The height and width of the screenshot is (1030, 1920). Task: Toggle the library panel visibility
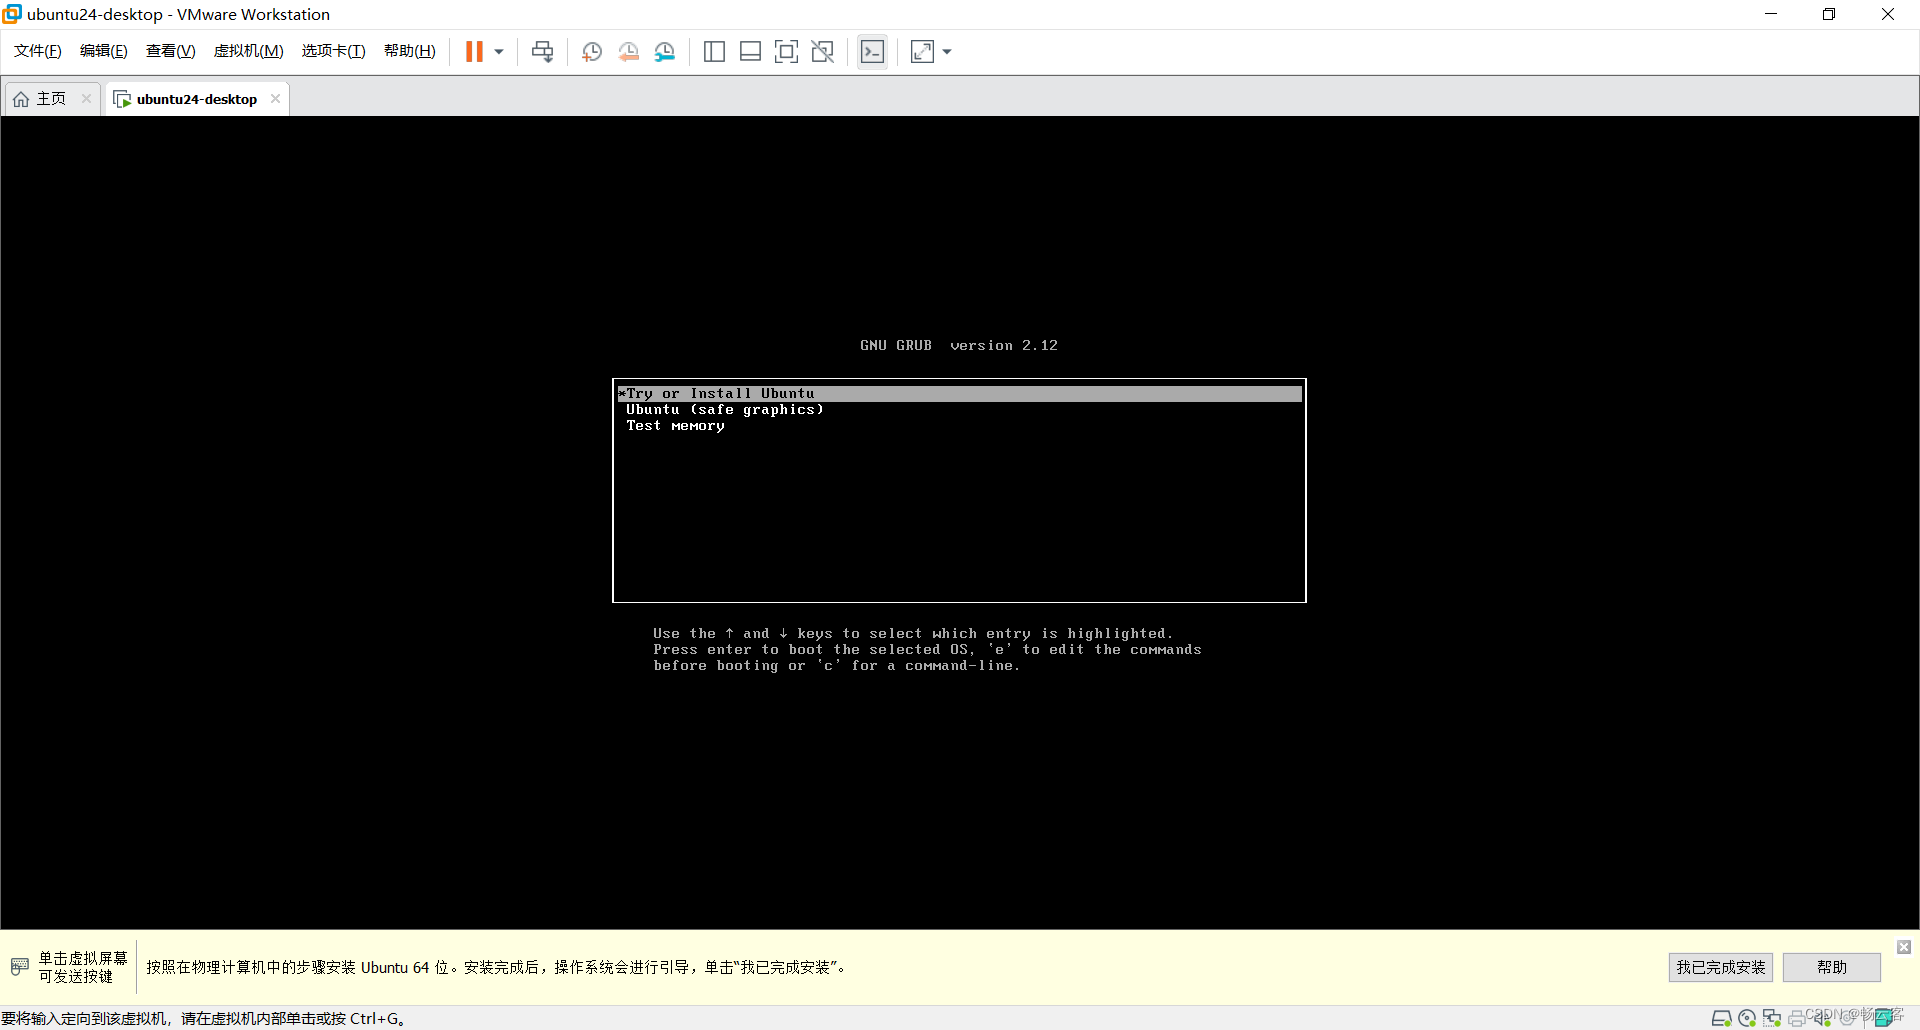(714, 51)
